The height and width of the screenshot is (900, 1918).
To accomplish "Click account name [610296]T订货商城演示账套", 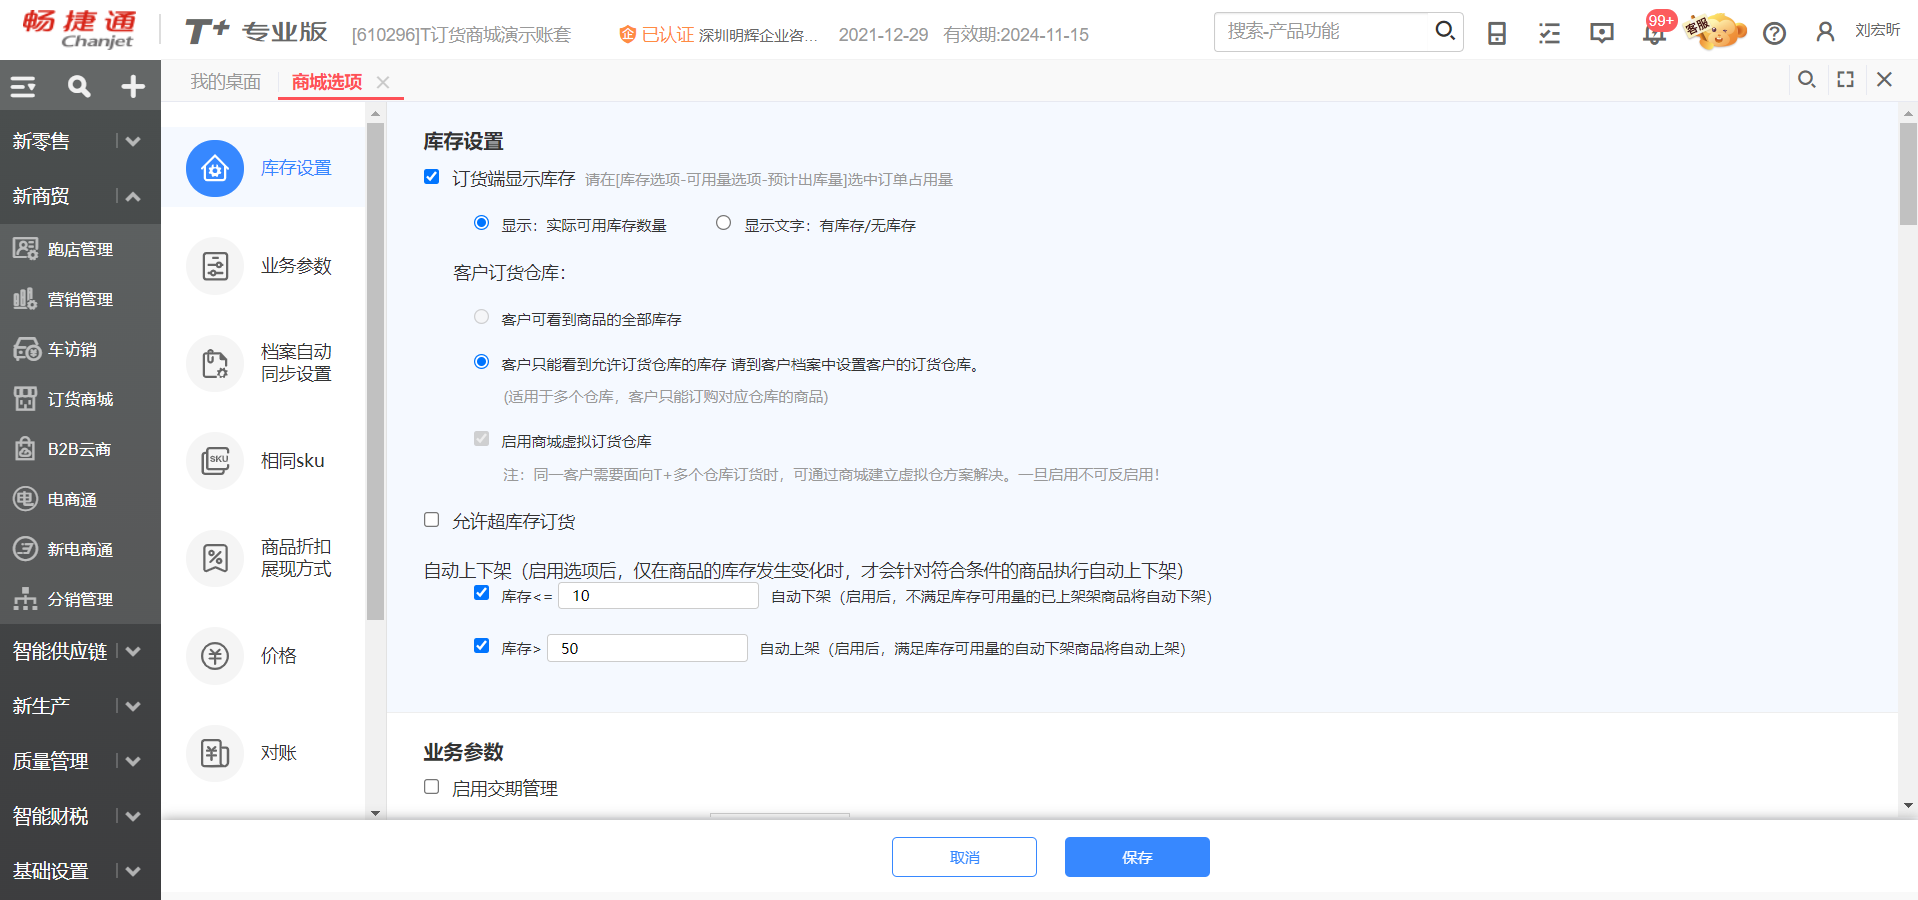I will click(461, 35).
